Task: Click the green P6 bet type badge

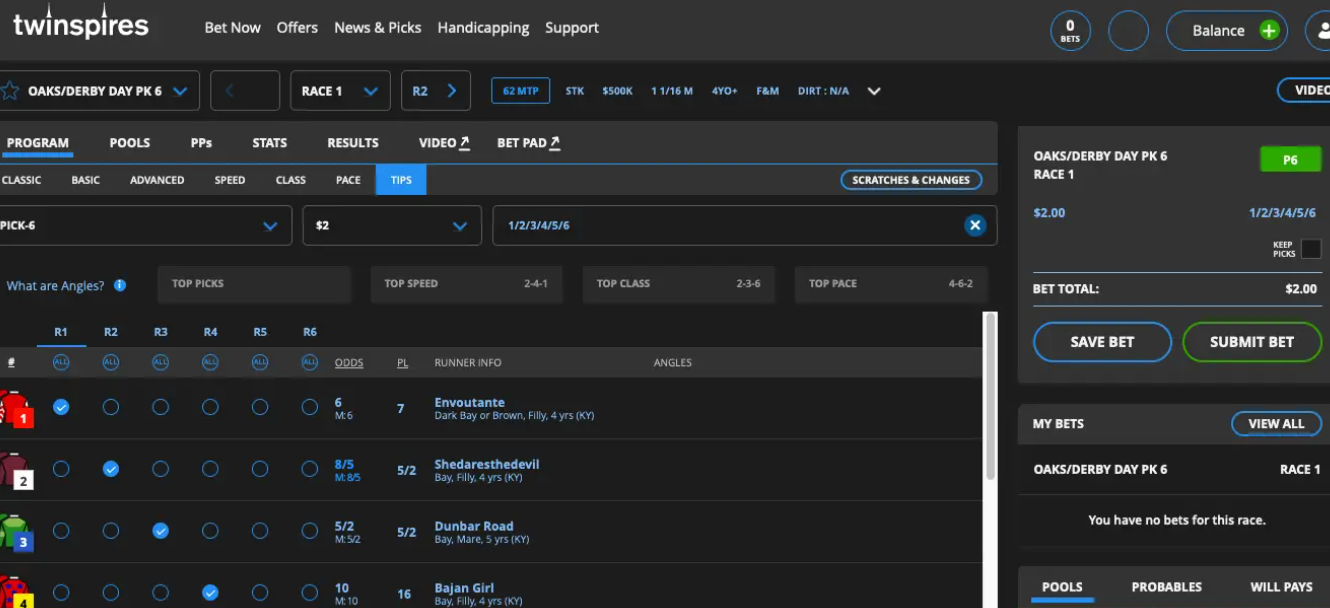Action: 1290,159
